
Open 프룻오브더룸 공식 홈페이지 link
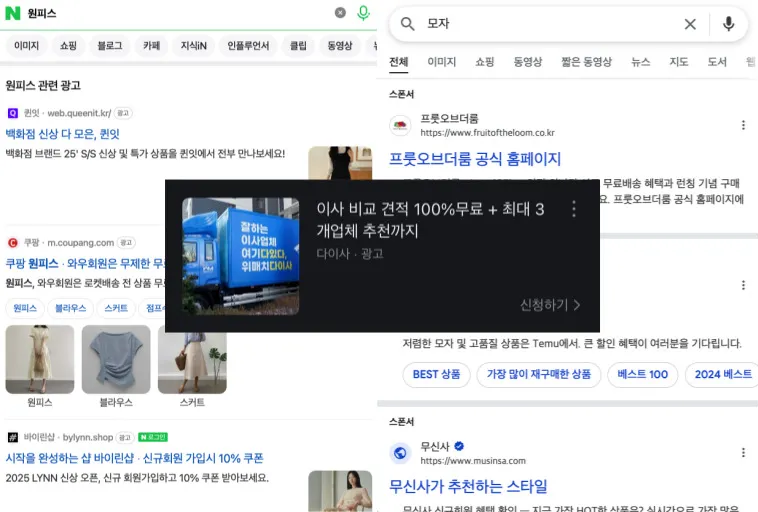click(x=475, y=159)
